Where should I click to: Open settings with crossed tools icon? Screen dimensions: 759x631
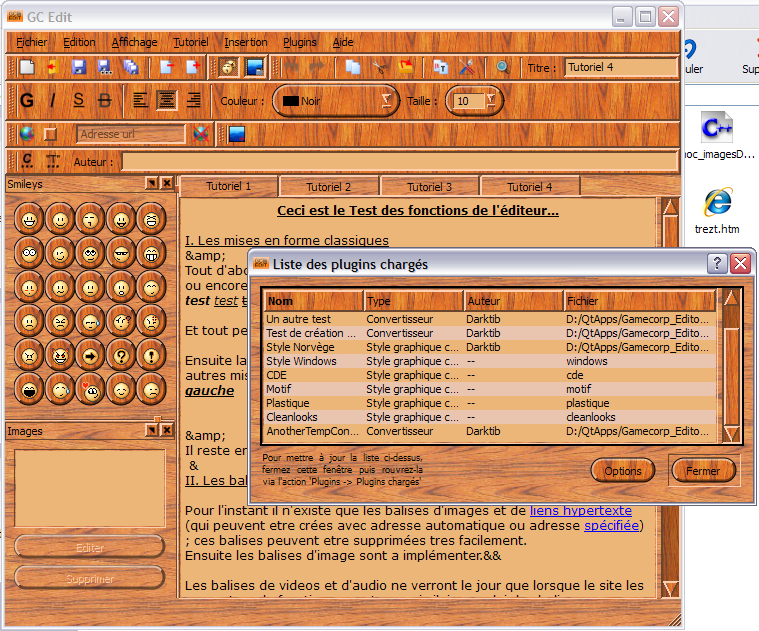[467, 67]
